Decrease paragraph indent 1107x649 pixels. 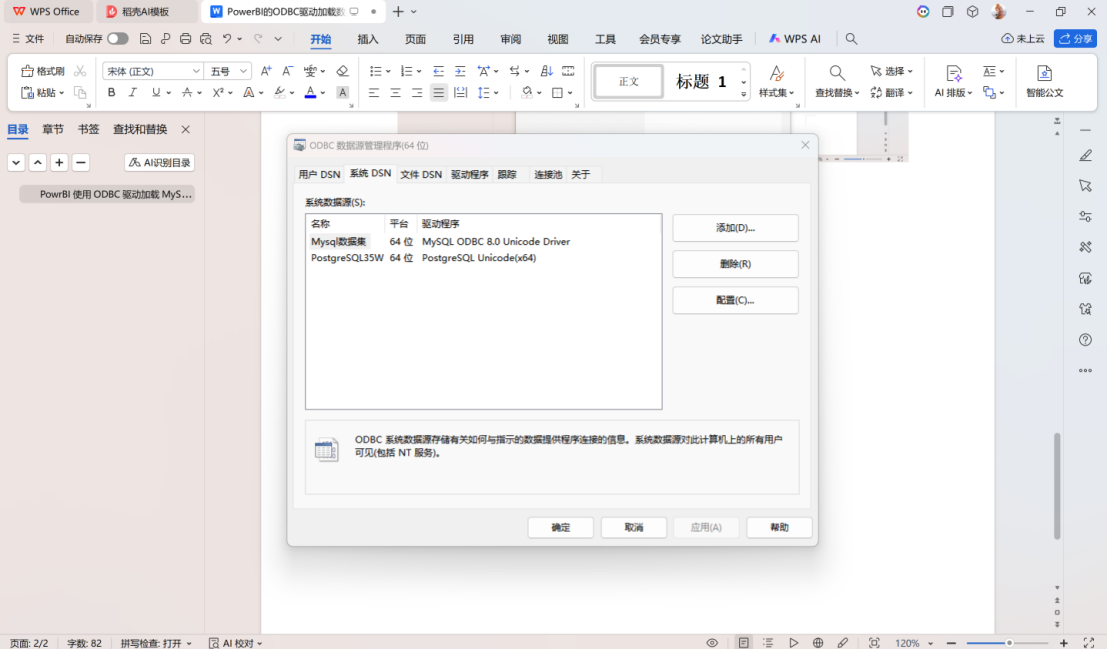click(438, 71)
